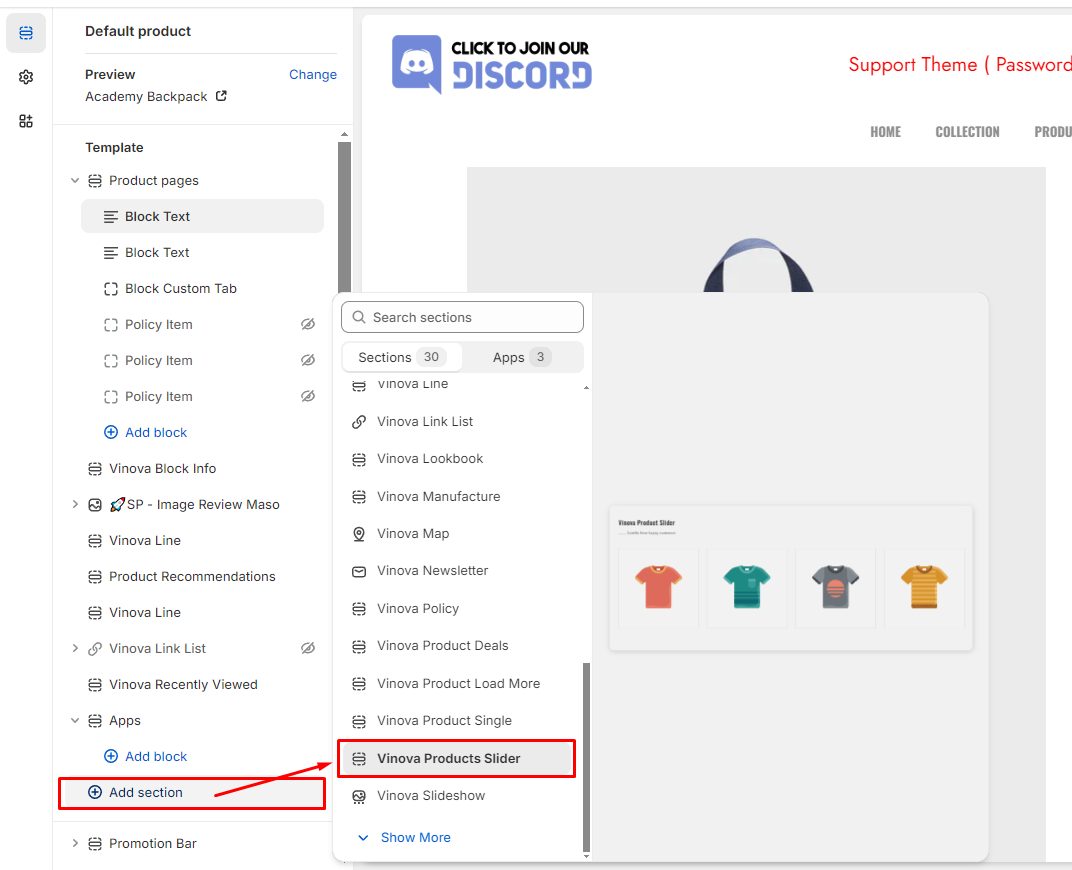Click the magnifier icon in Search sections
Image resolution: width=1072 pixels, height=870 pixels.
pos(359,317)
